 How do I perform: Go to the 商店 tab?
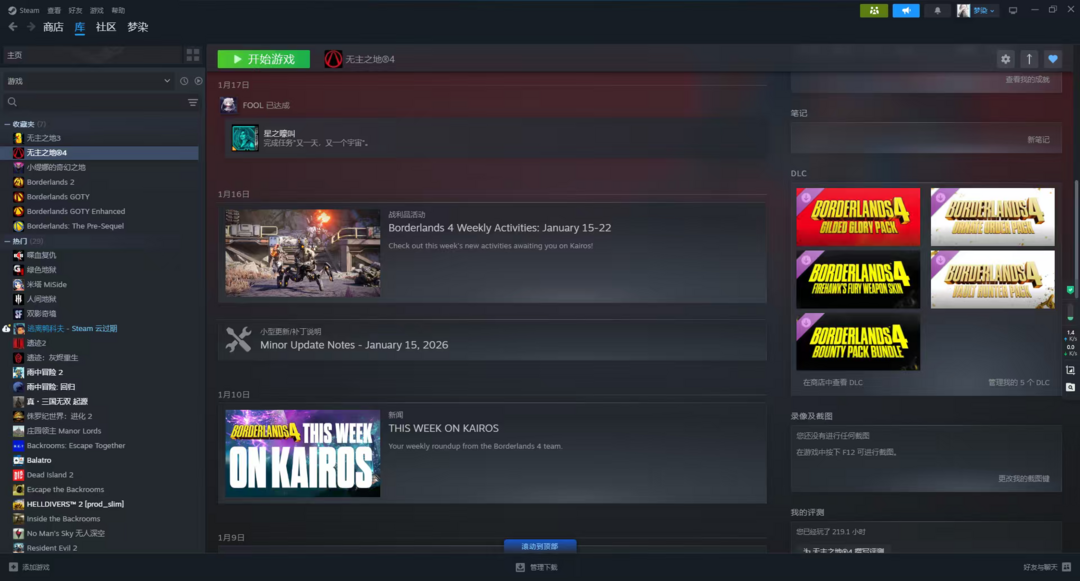[x=53, y=27]
